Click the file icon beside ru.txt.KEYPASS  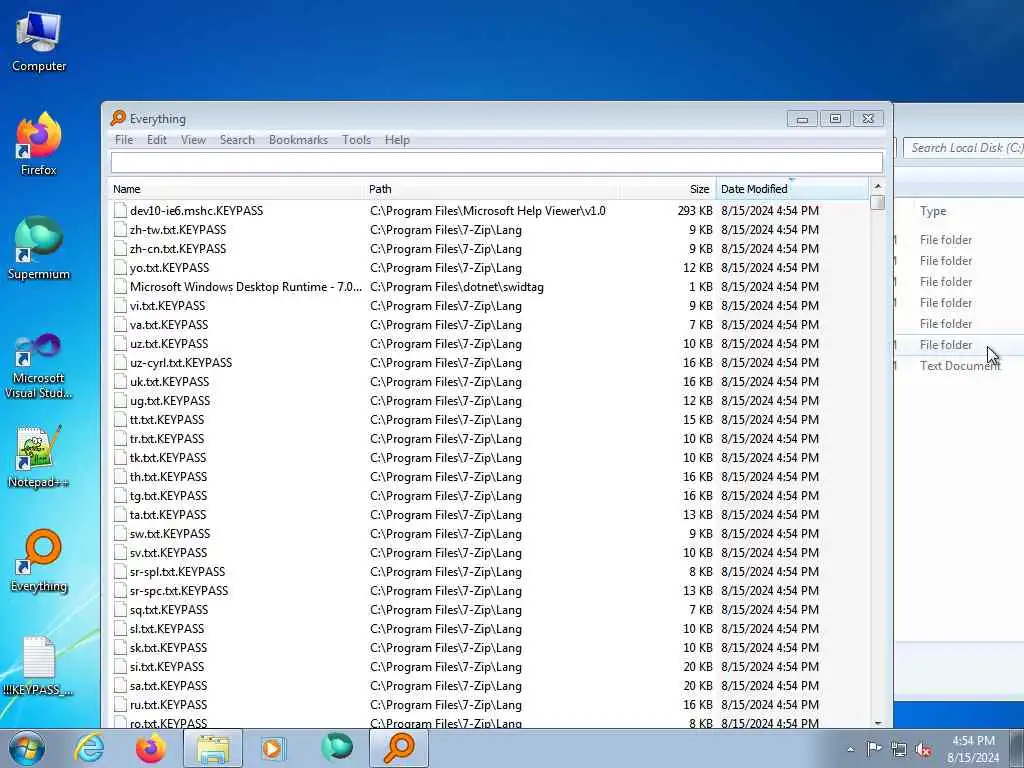(120, 705)
